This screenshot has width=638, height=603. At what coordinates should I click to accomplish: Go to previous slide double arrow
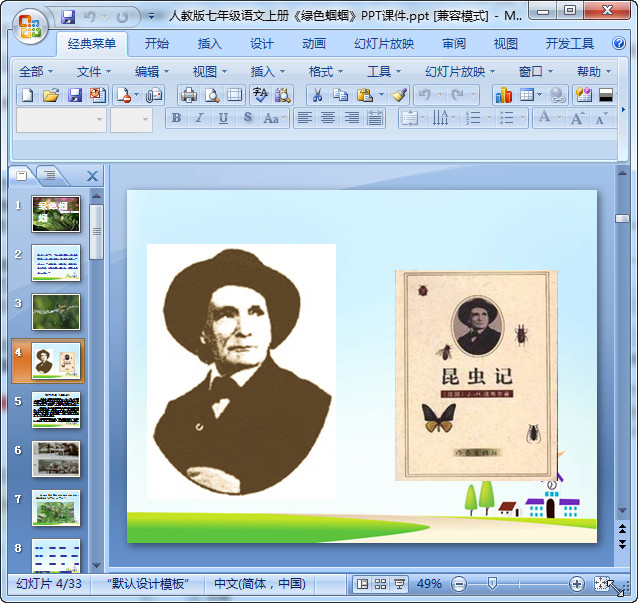click(x=622, y=529)
